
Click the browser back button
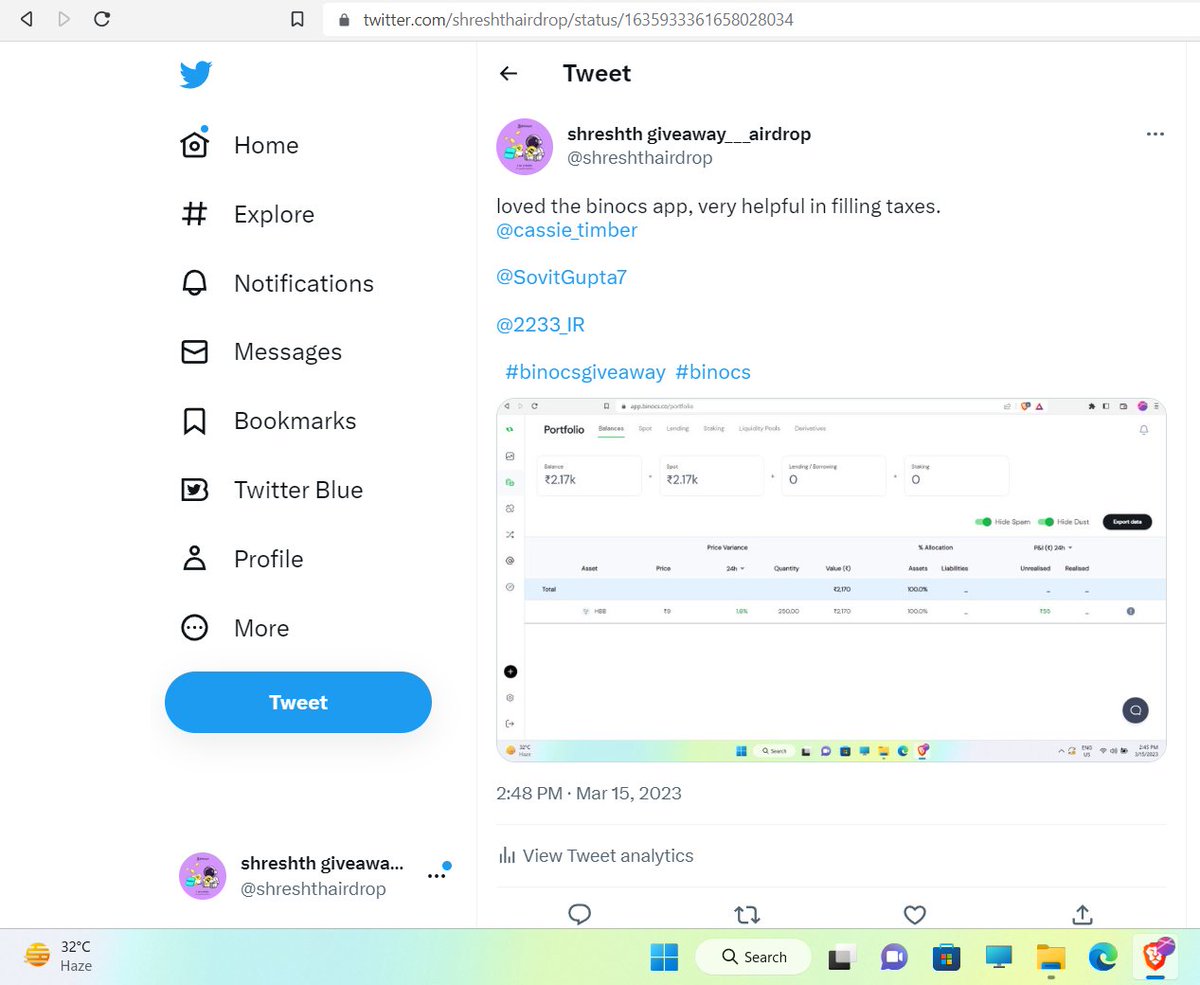pos(27,19)
